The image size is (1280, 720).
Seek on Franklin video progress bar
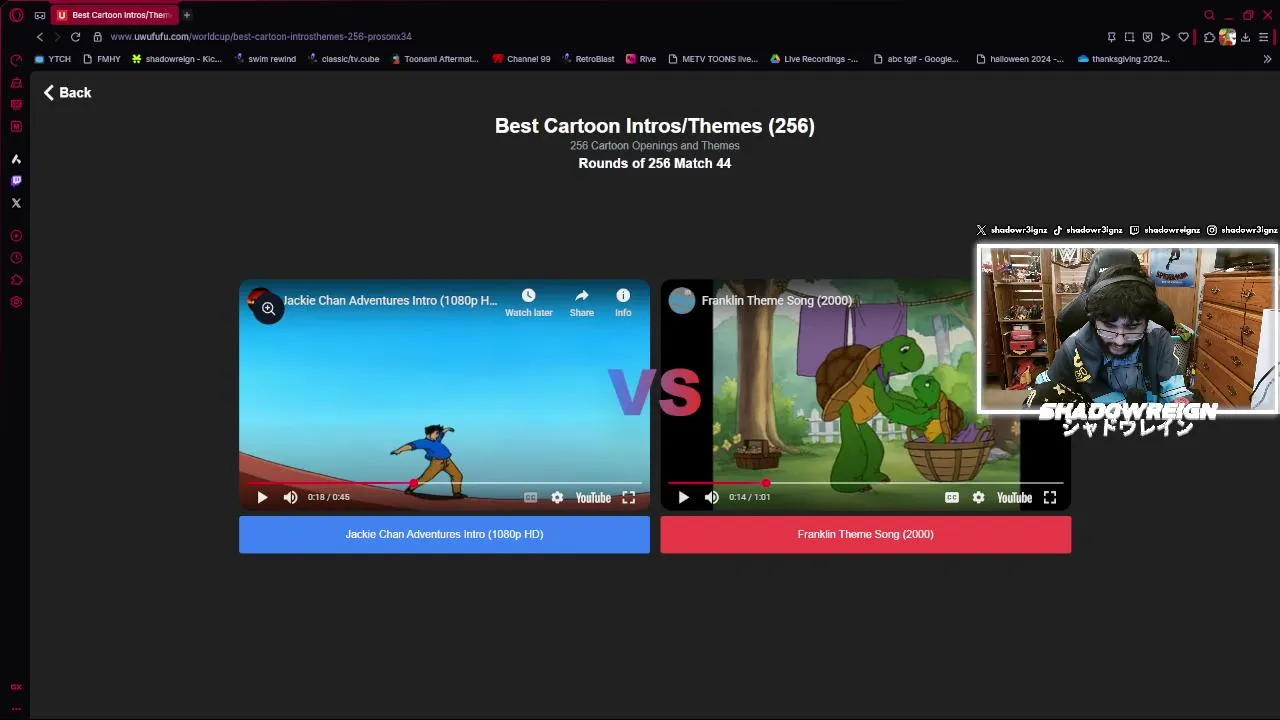pos(865,484)
